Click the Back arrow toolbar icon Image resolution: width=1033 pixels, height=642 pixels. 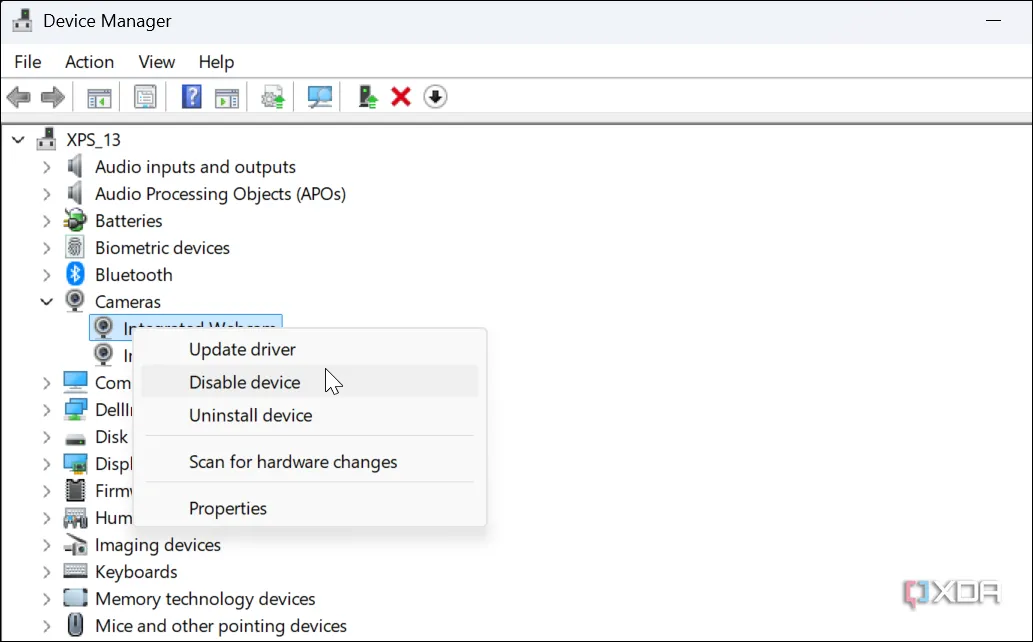tap(18, 98)
